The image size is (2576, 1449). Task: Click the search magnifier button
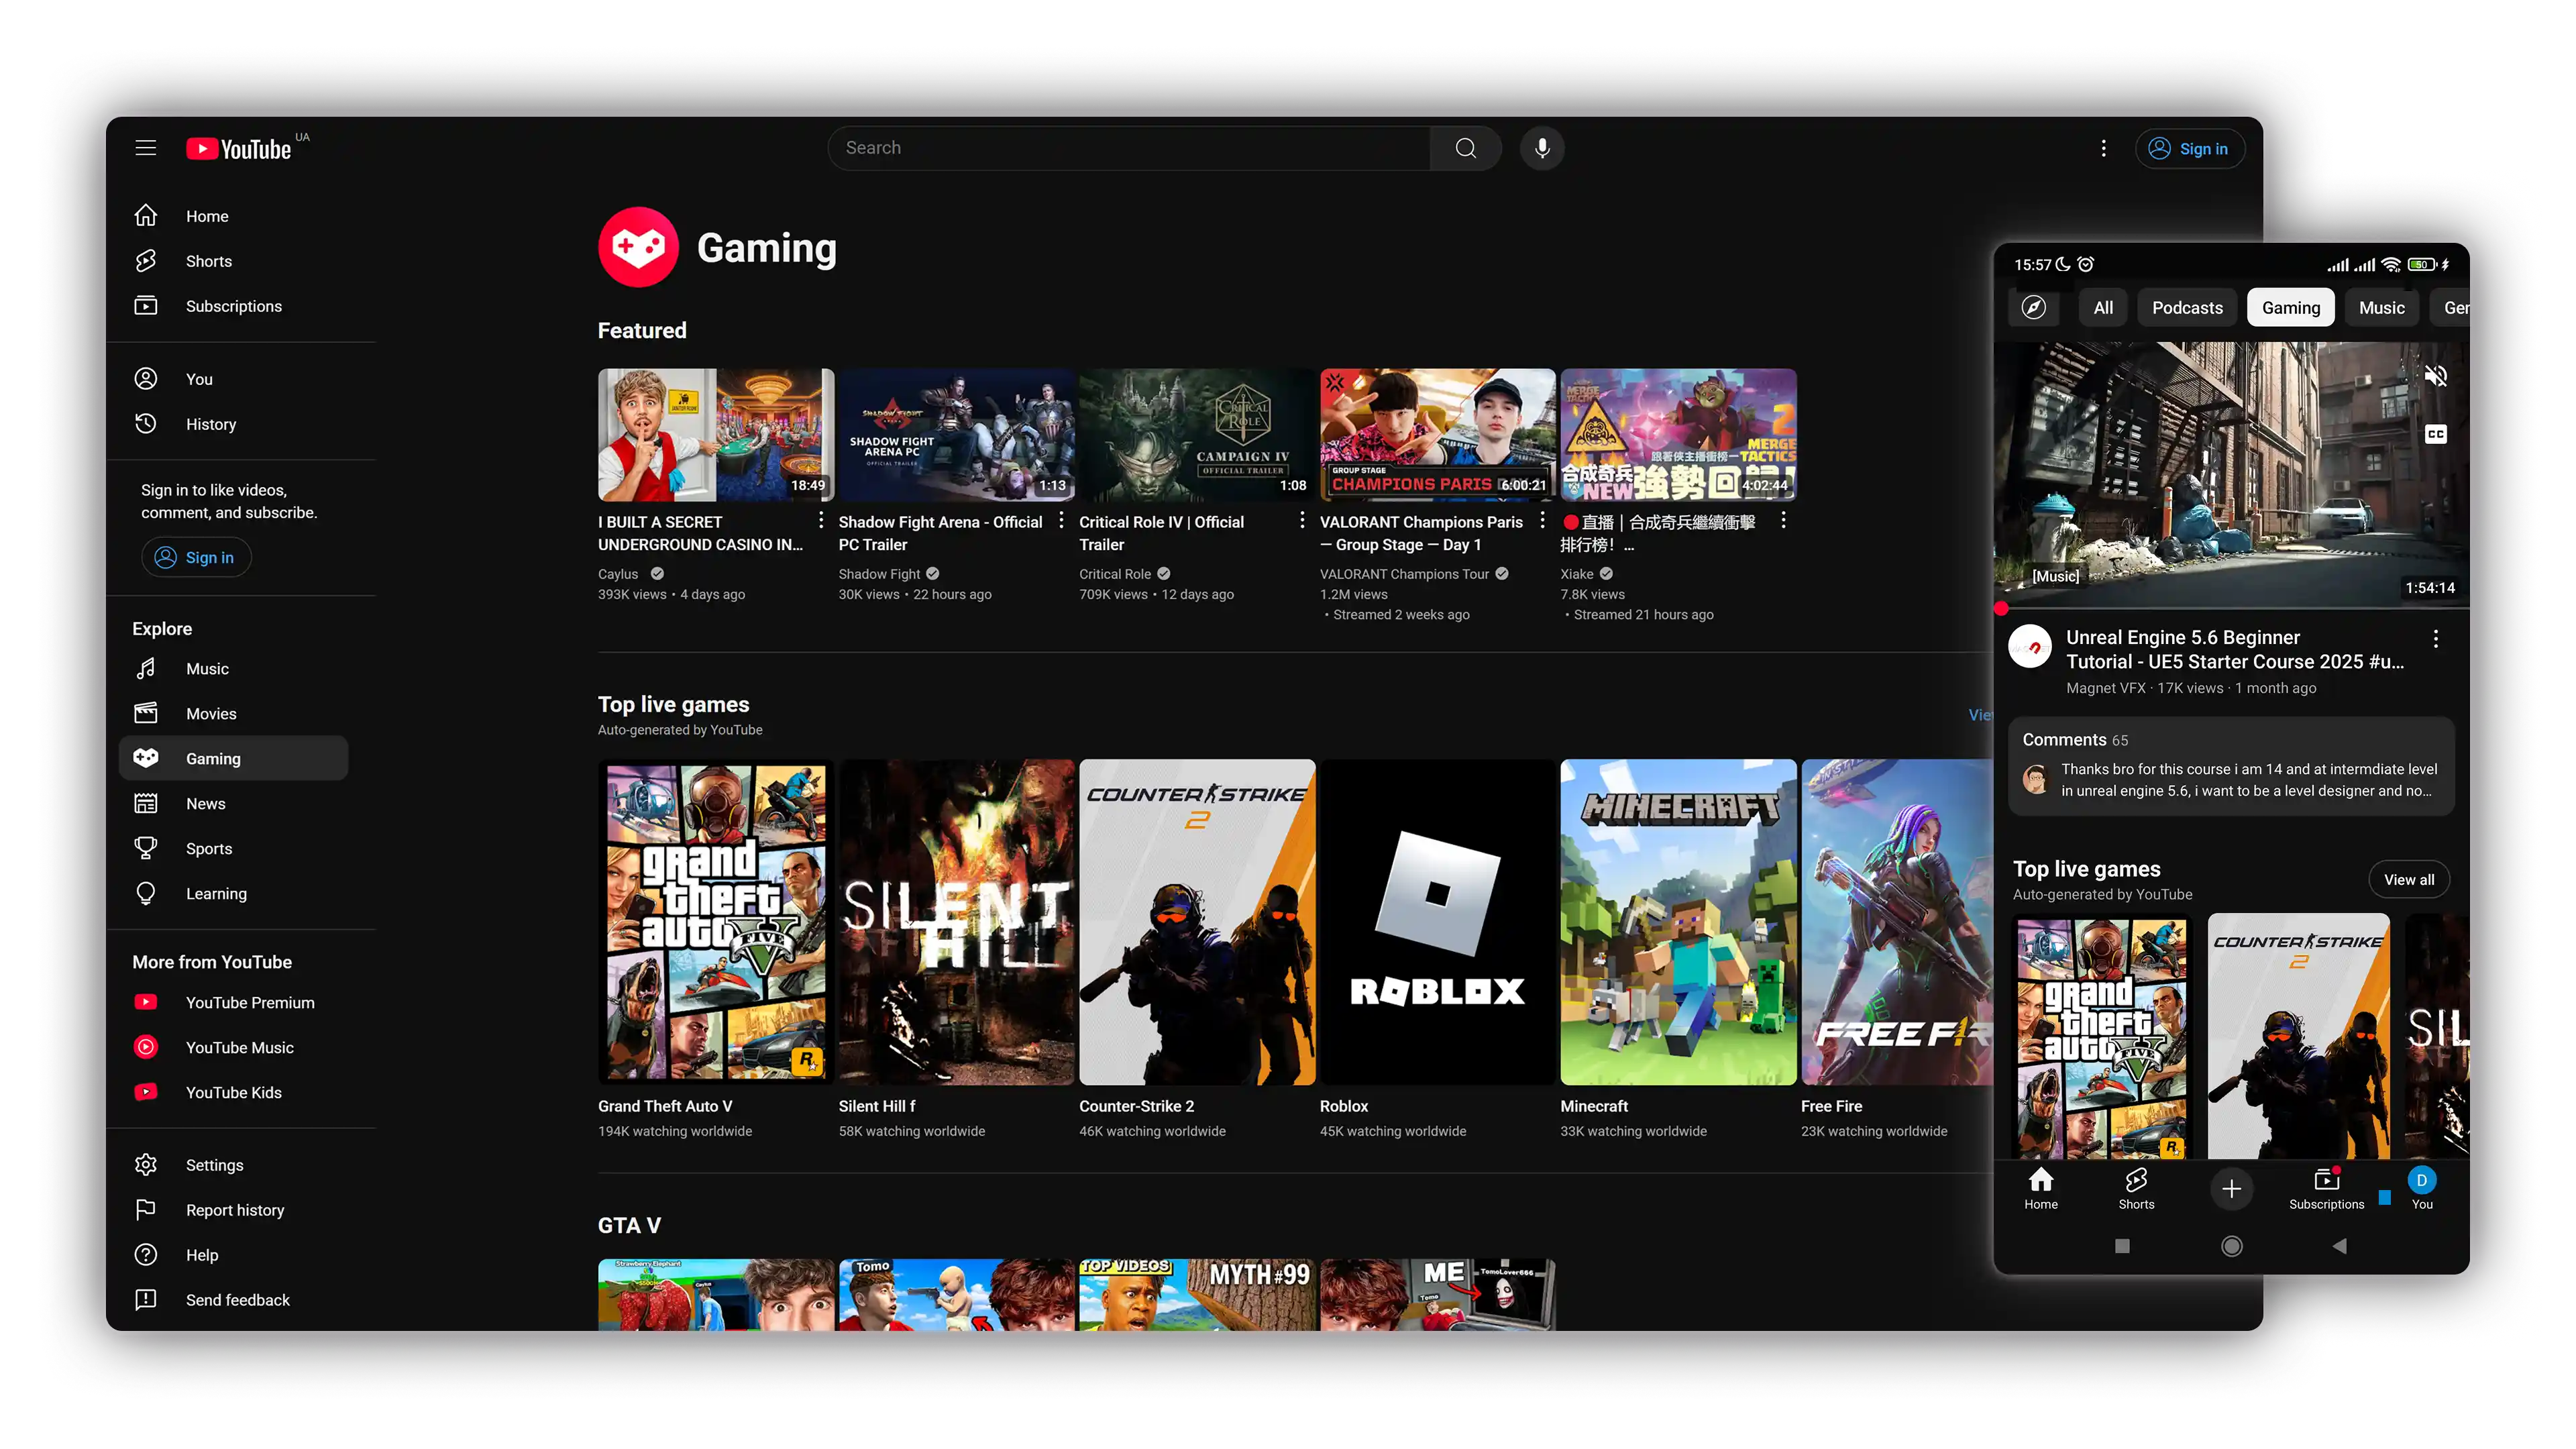1465,148
